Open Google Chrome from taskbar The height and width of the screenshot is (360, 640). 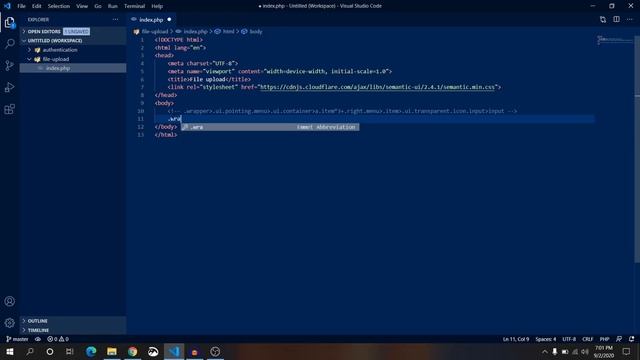coord(133,351)
